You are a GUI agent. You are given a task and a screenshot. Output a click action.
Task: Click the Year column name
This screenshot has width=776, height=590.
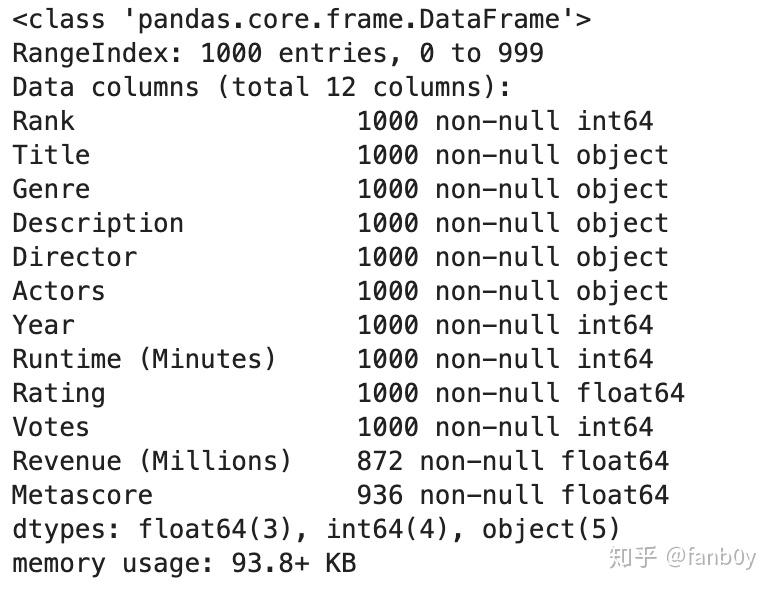click(x=43, y=325)
